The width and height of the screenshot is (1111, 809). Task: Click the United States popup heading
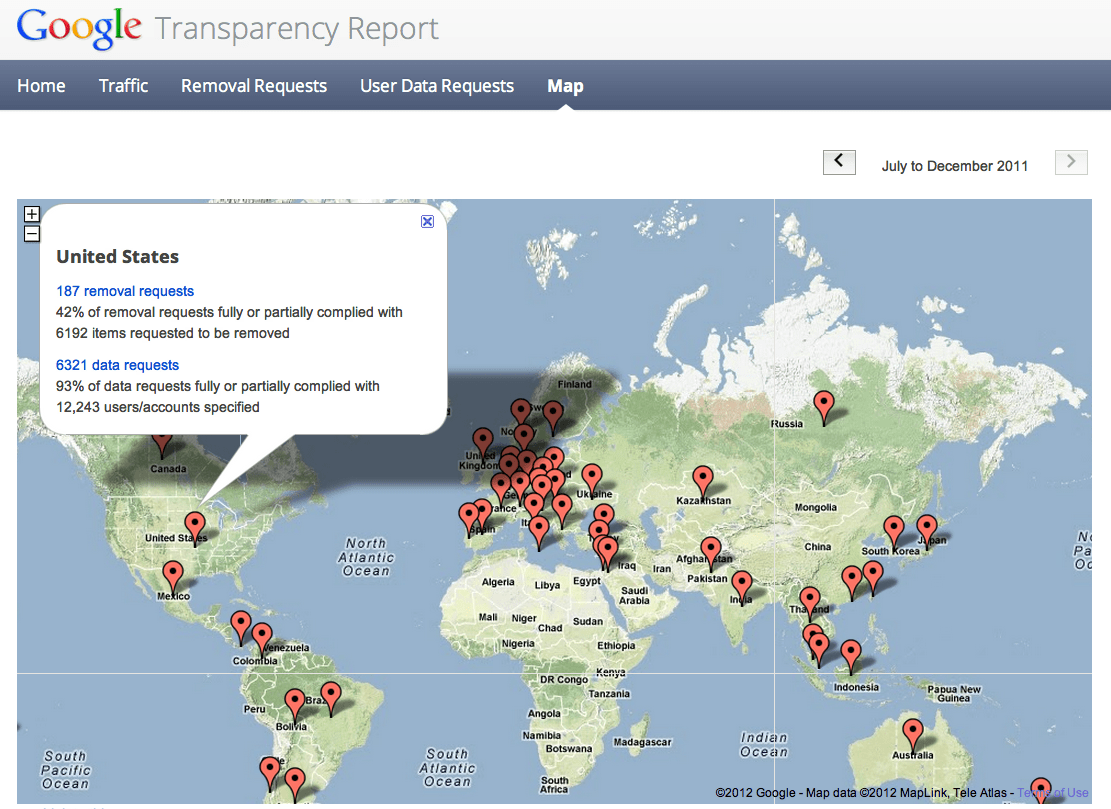pyautogui.click(x=118, y=256)
